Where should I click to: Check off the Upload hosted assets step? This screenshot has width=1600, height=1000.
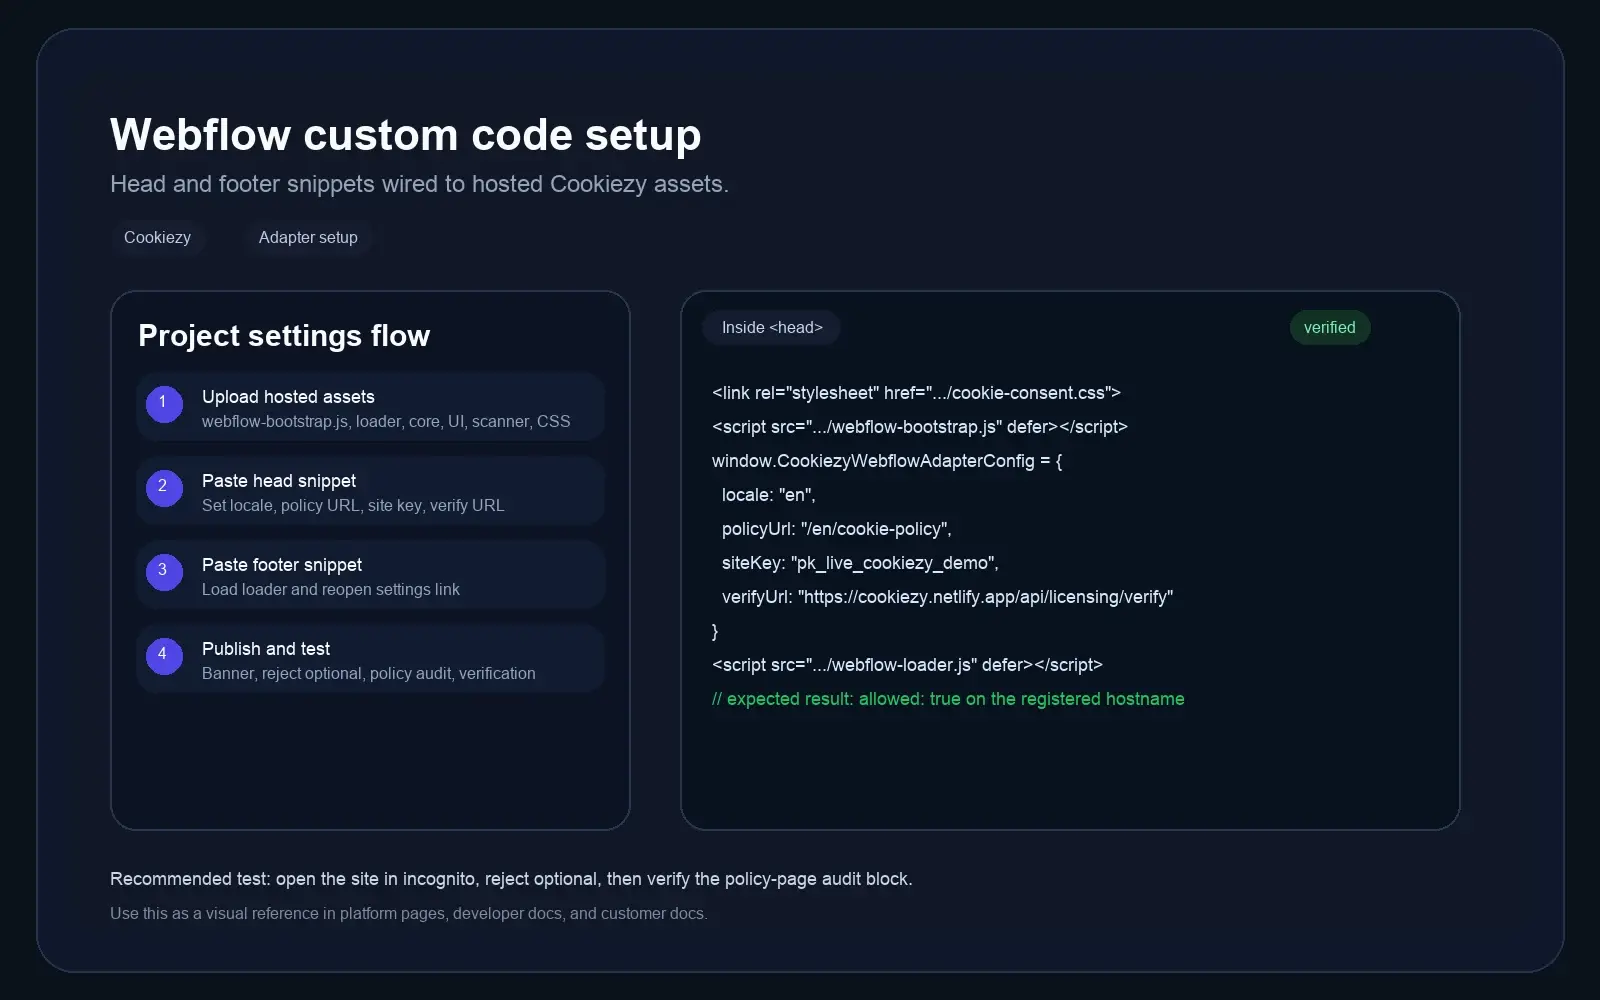coord(370,406)
